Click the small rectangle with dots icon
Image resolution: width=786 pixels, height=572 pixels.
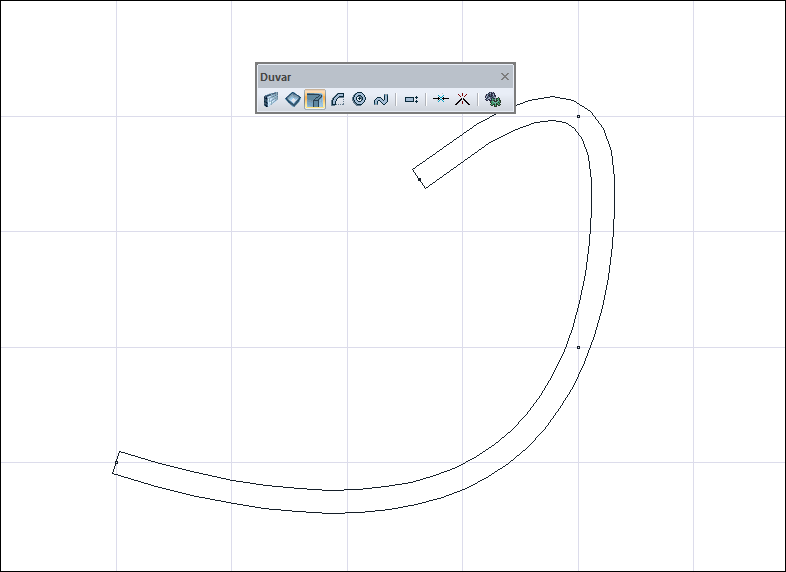411,100
